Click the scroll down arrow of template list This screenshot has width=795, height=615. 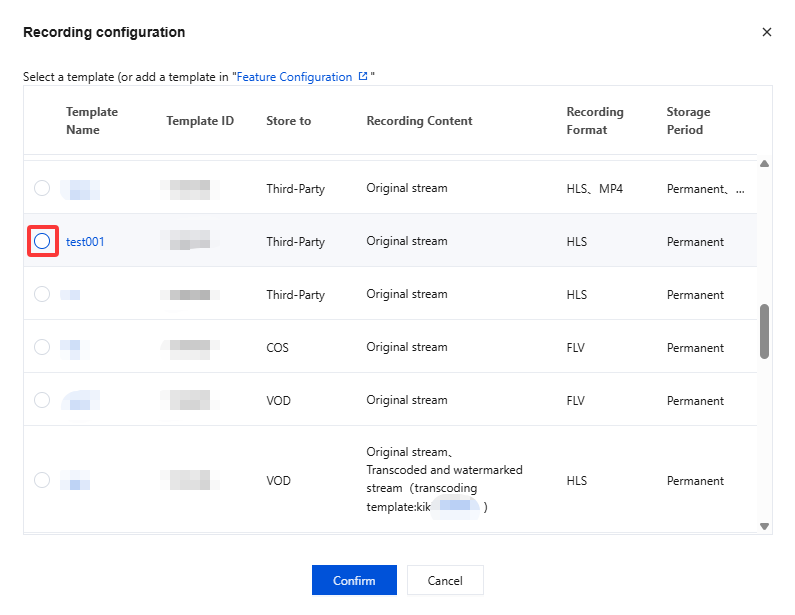pos(765,526)
